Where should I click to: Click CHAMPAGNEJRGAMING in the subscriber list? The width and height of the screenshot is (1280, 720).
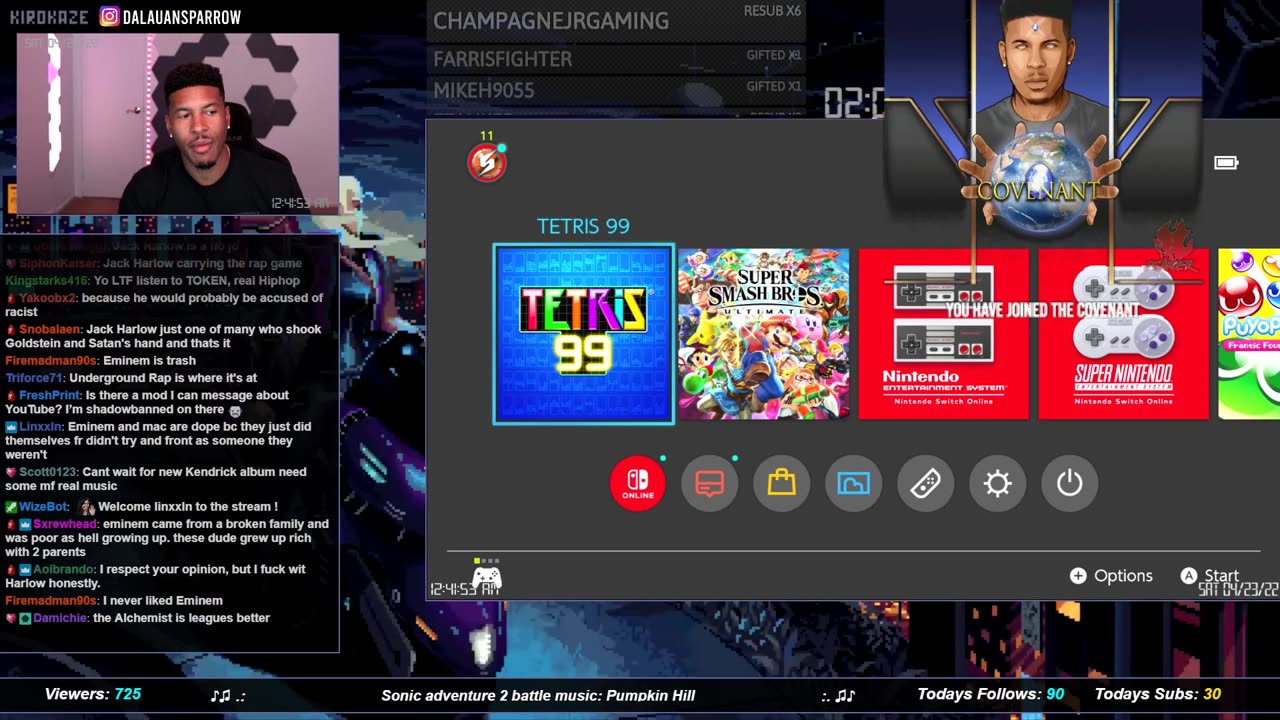pos(551,21)
